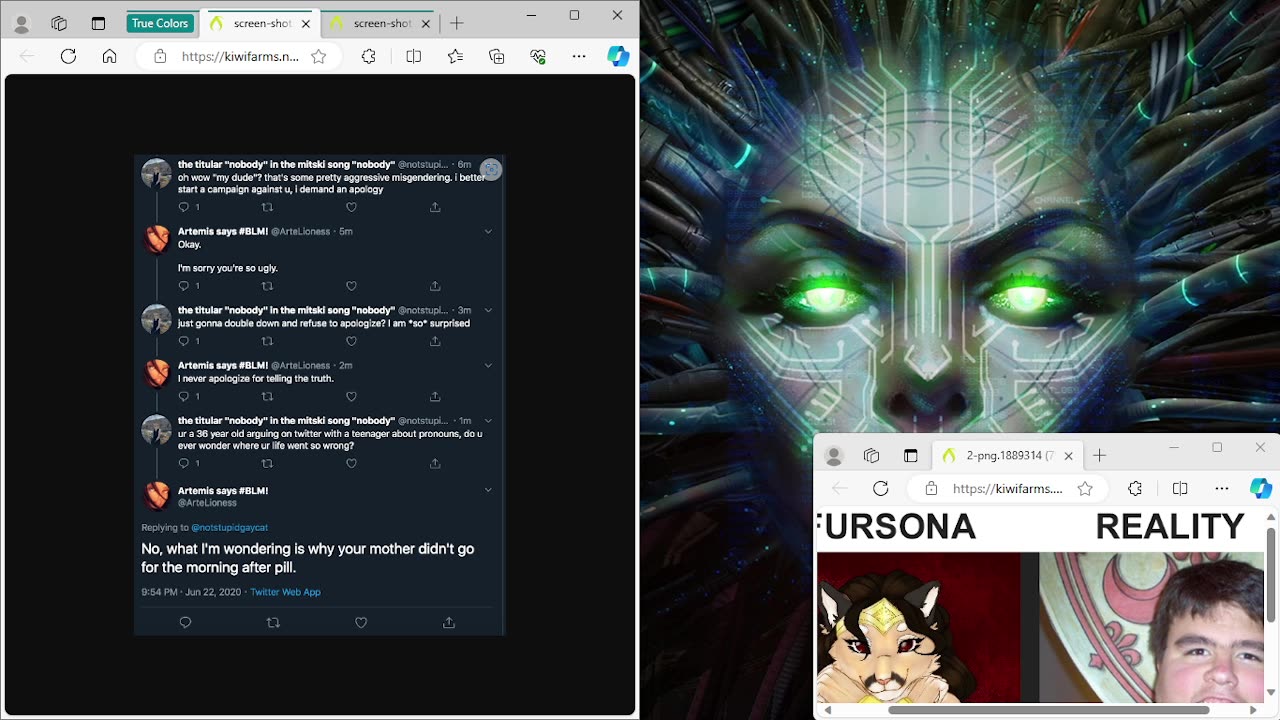
Task: Open Copilot in small Edge window
Action: (1260, 488)
